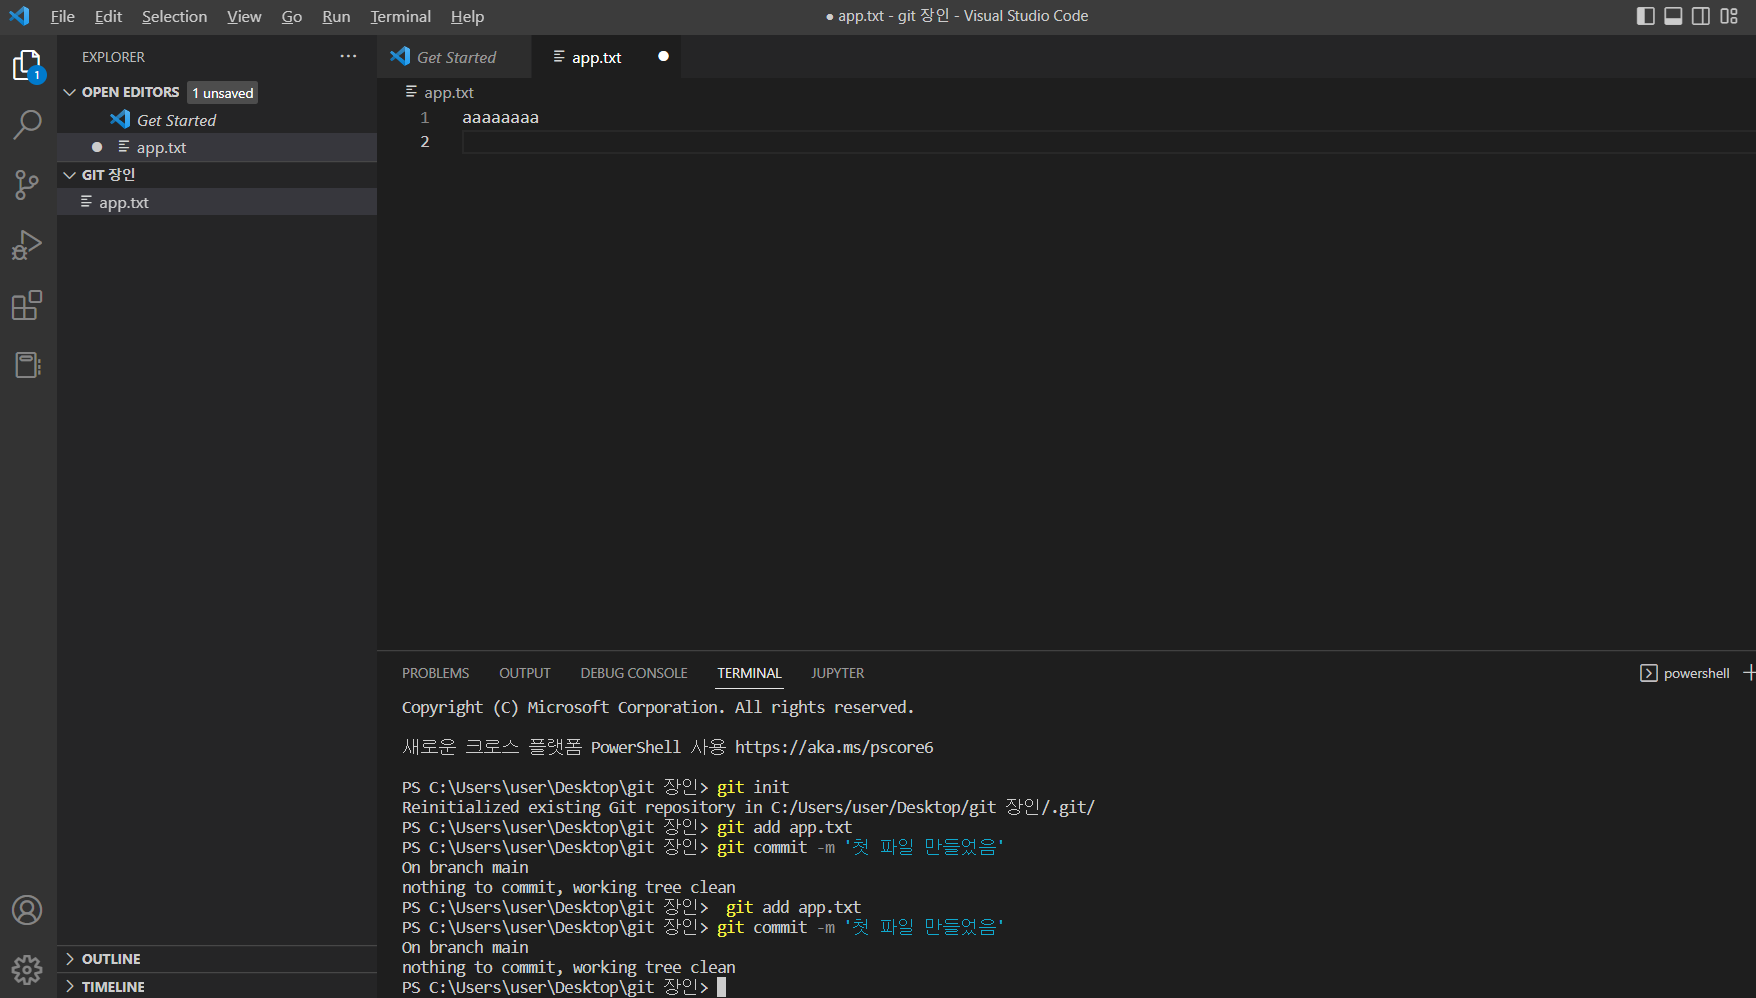Add a new terminal with plus icon

tap(1749, 673)
